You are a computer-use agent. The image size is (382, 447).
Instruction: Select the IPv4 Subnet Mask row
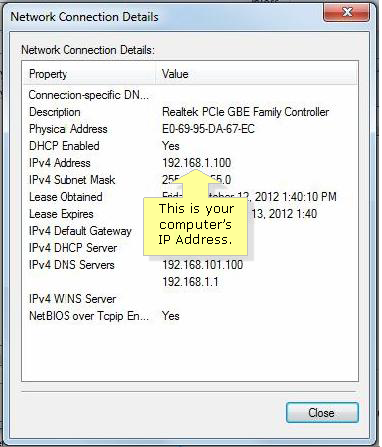(x=190, y=180)
